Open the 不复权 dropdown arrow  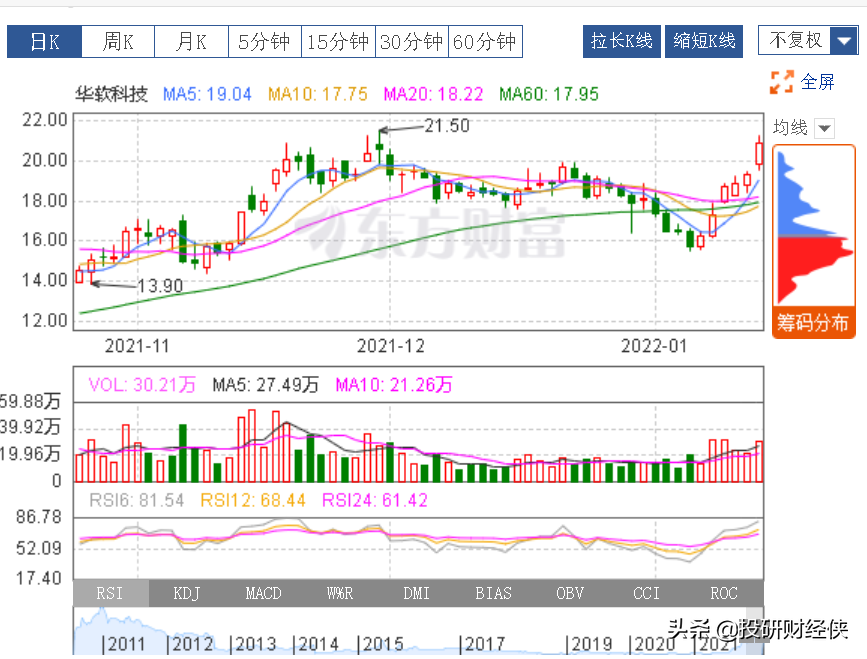(844, 40)
